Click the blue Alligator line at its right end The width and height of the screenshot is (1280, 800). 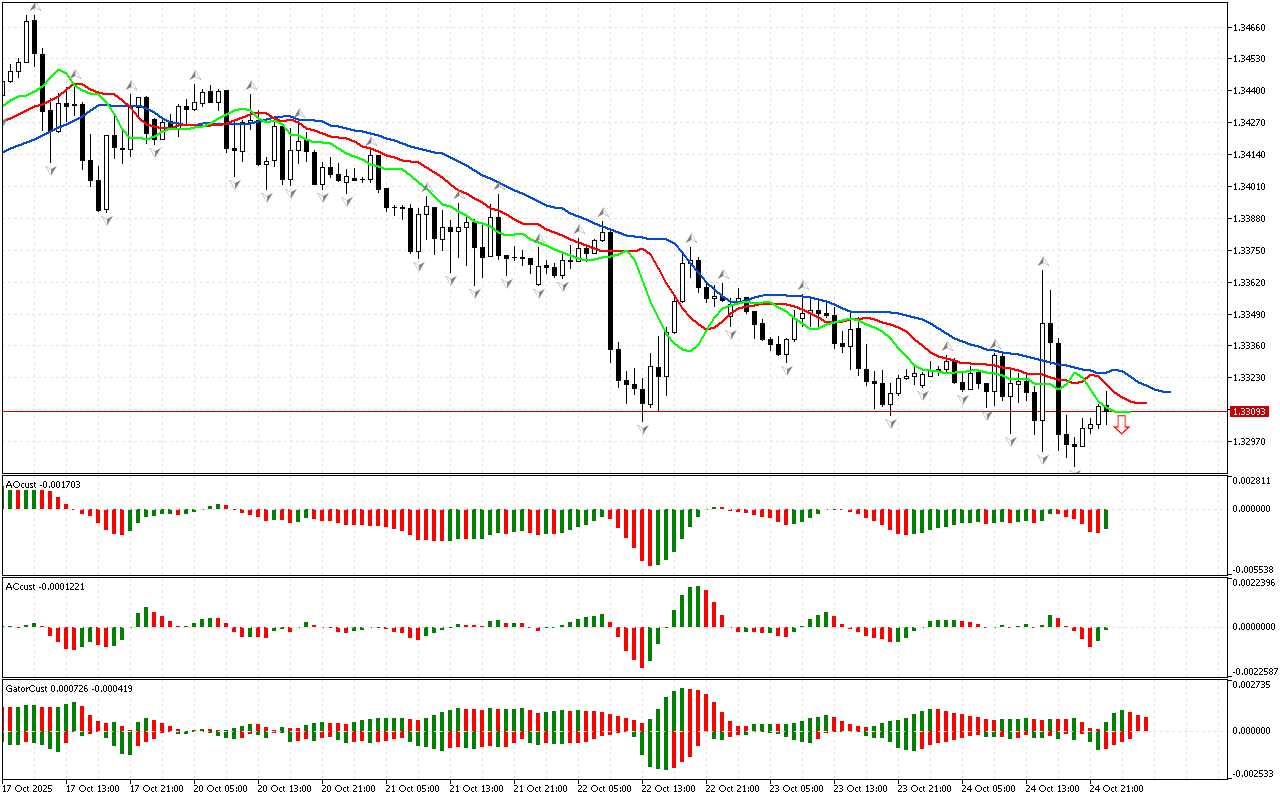1166,391
